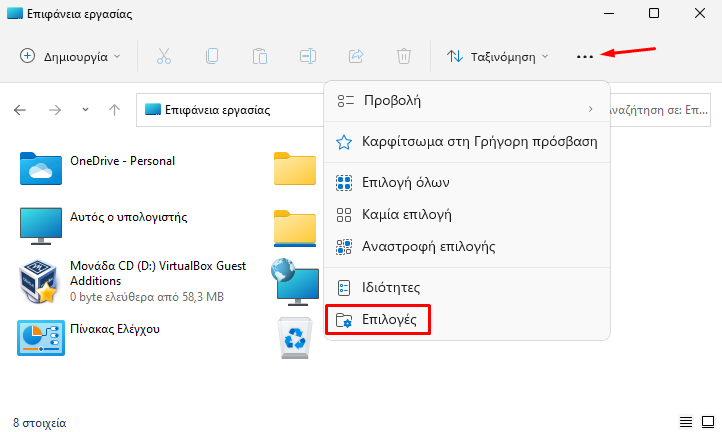The image size is (722, 432).
Task: Click the Cut scissors icon
Action: pyautogui.click(x=163, y=56)
